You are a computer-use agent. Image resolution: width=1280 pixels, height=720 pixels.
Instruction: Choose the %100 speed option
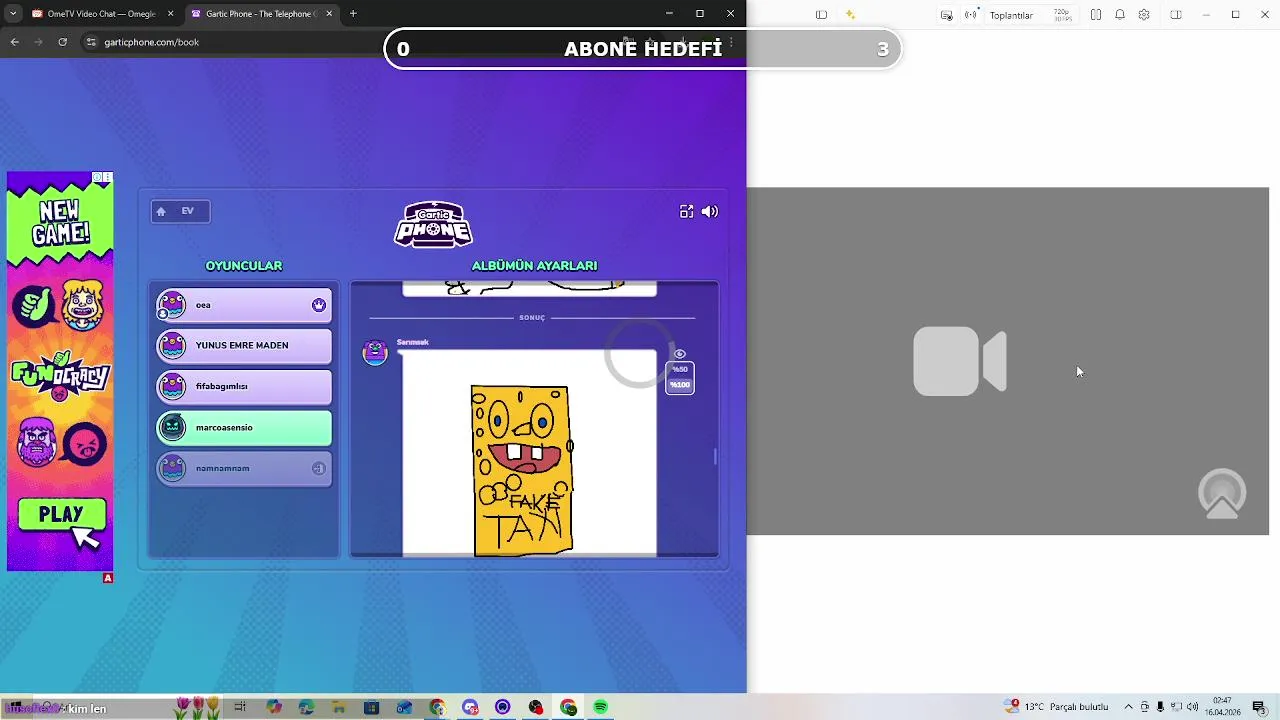[x=680, y=385]
